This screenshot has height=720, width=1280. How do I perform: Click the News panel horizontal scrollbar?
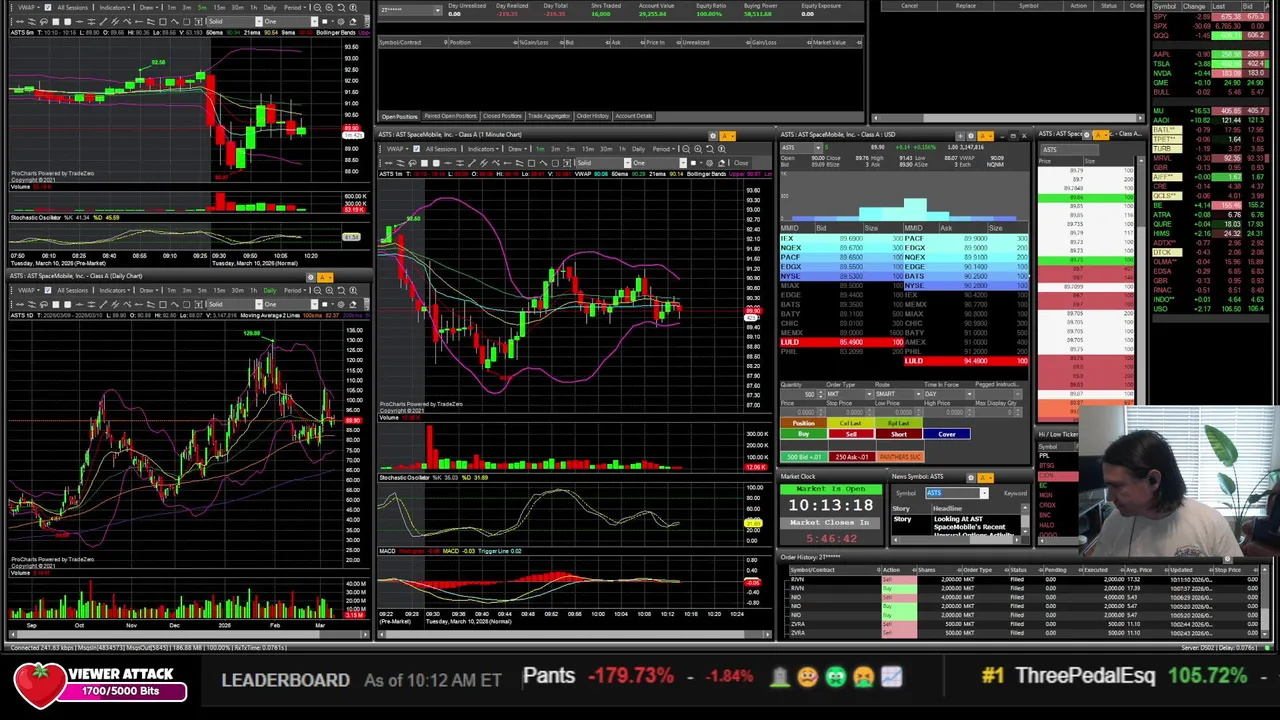955,540
